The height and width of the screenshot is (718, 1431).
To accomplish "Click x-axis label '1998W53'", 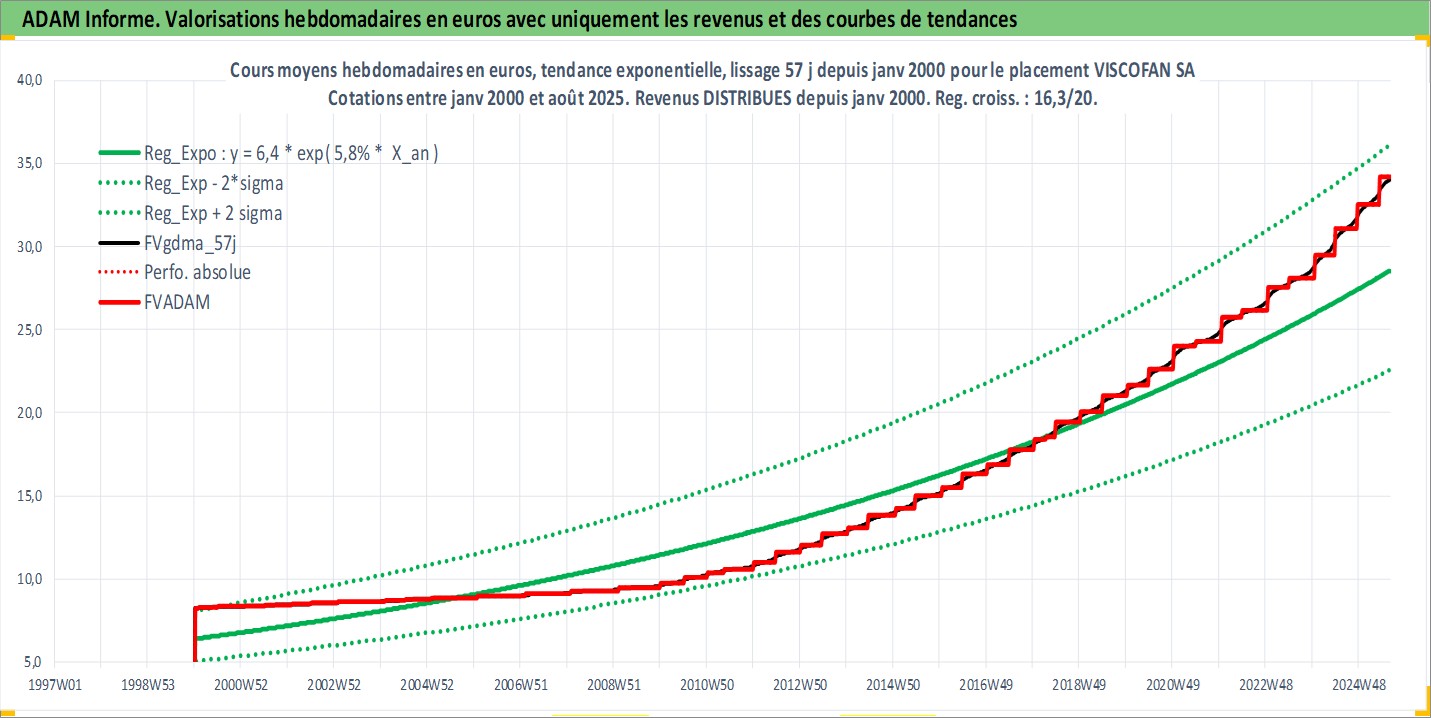I will point(147,685).
